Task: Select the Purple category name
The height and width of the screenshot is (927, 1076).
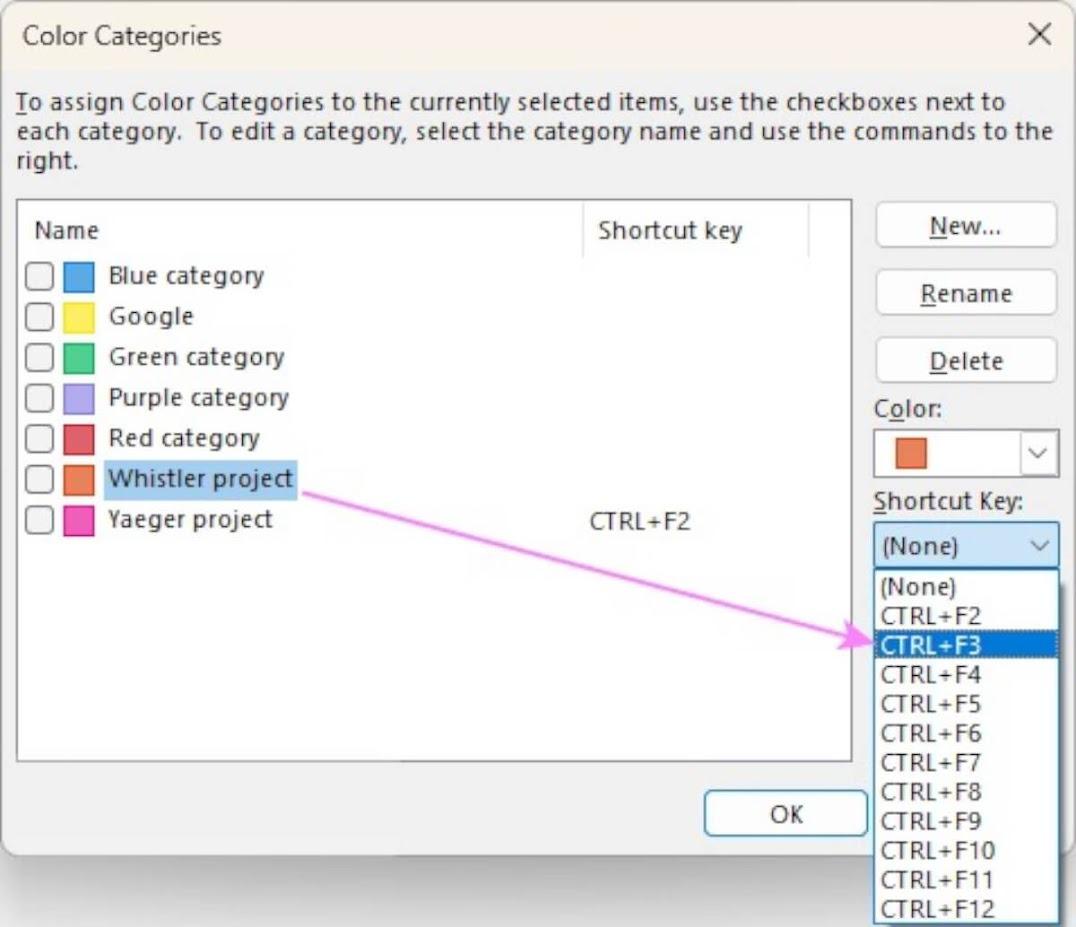Action: tap(198, 397)
